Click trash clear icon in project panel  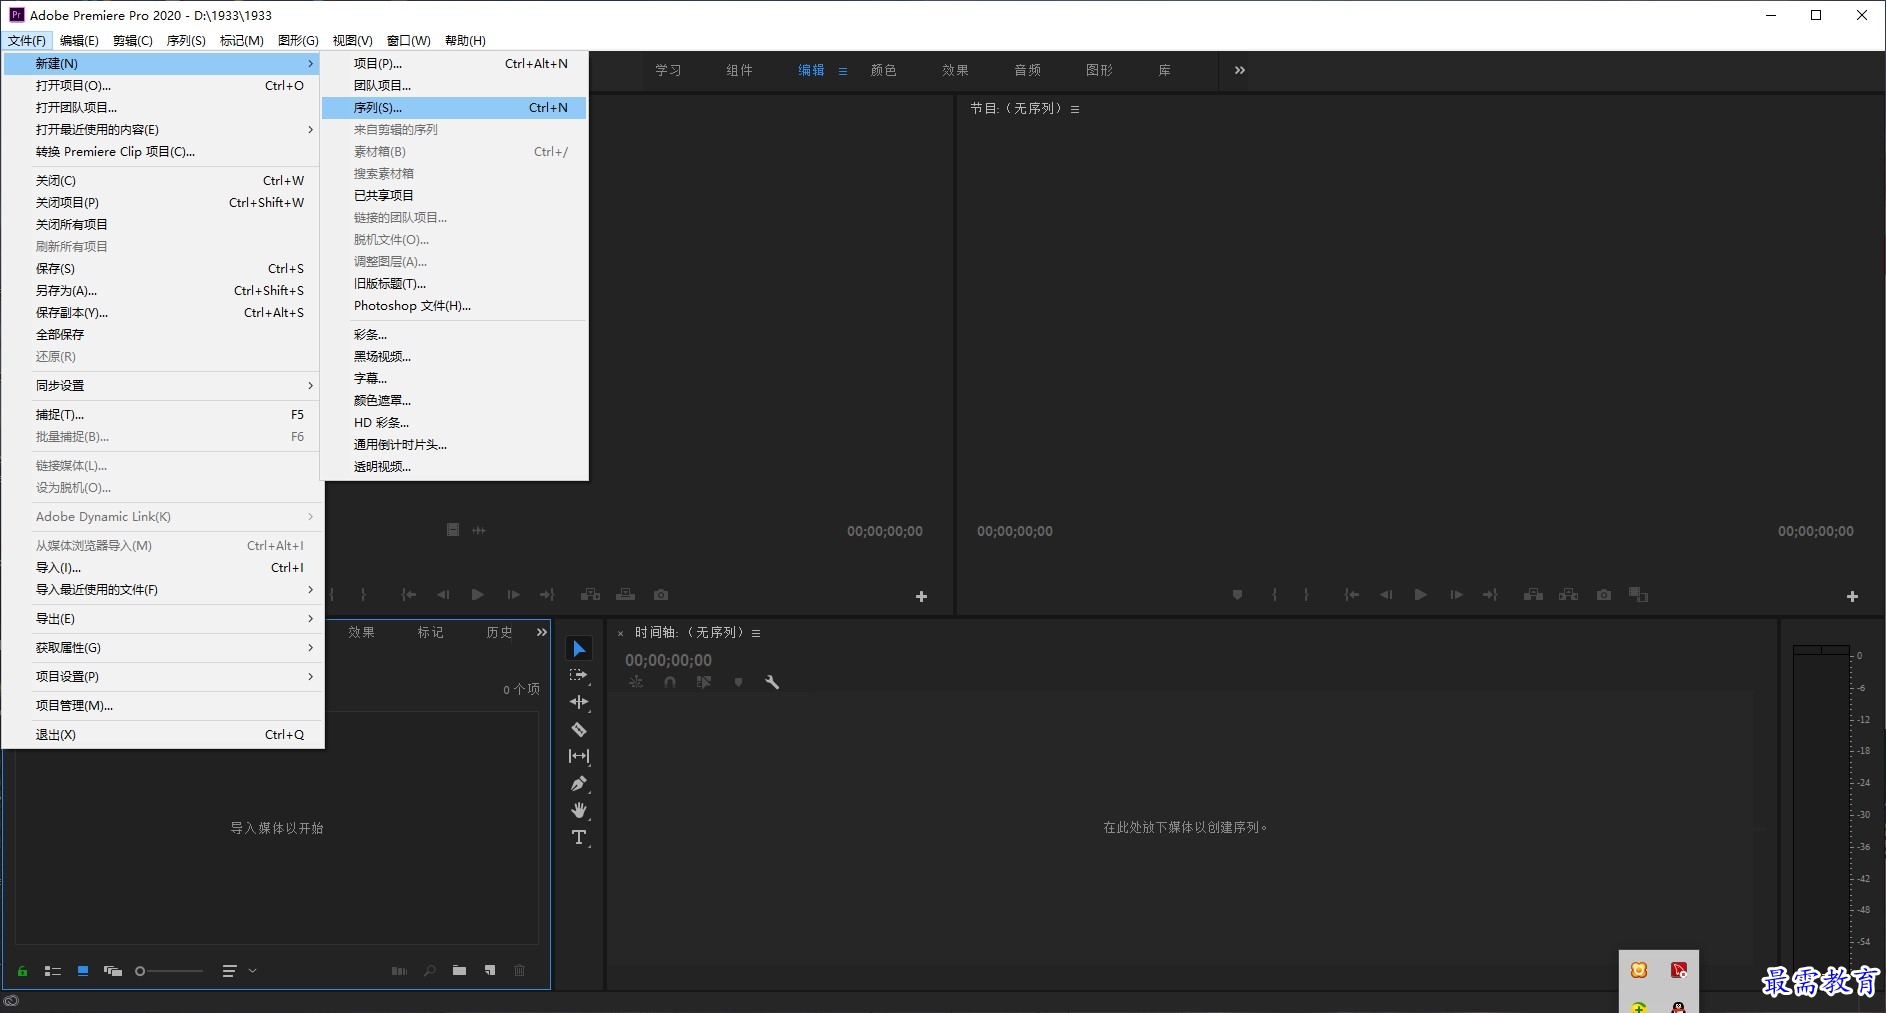520,971
